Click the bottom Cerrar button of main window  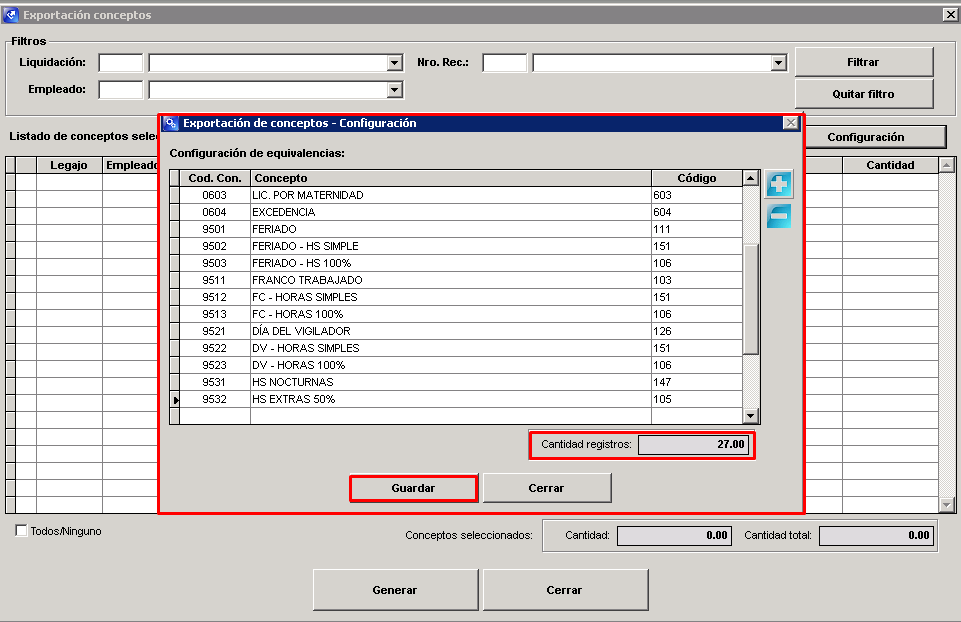tap(564, 590)
